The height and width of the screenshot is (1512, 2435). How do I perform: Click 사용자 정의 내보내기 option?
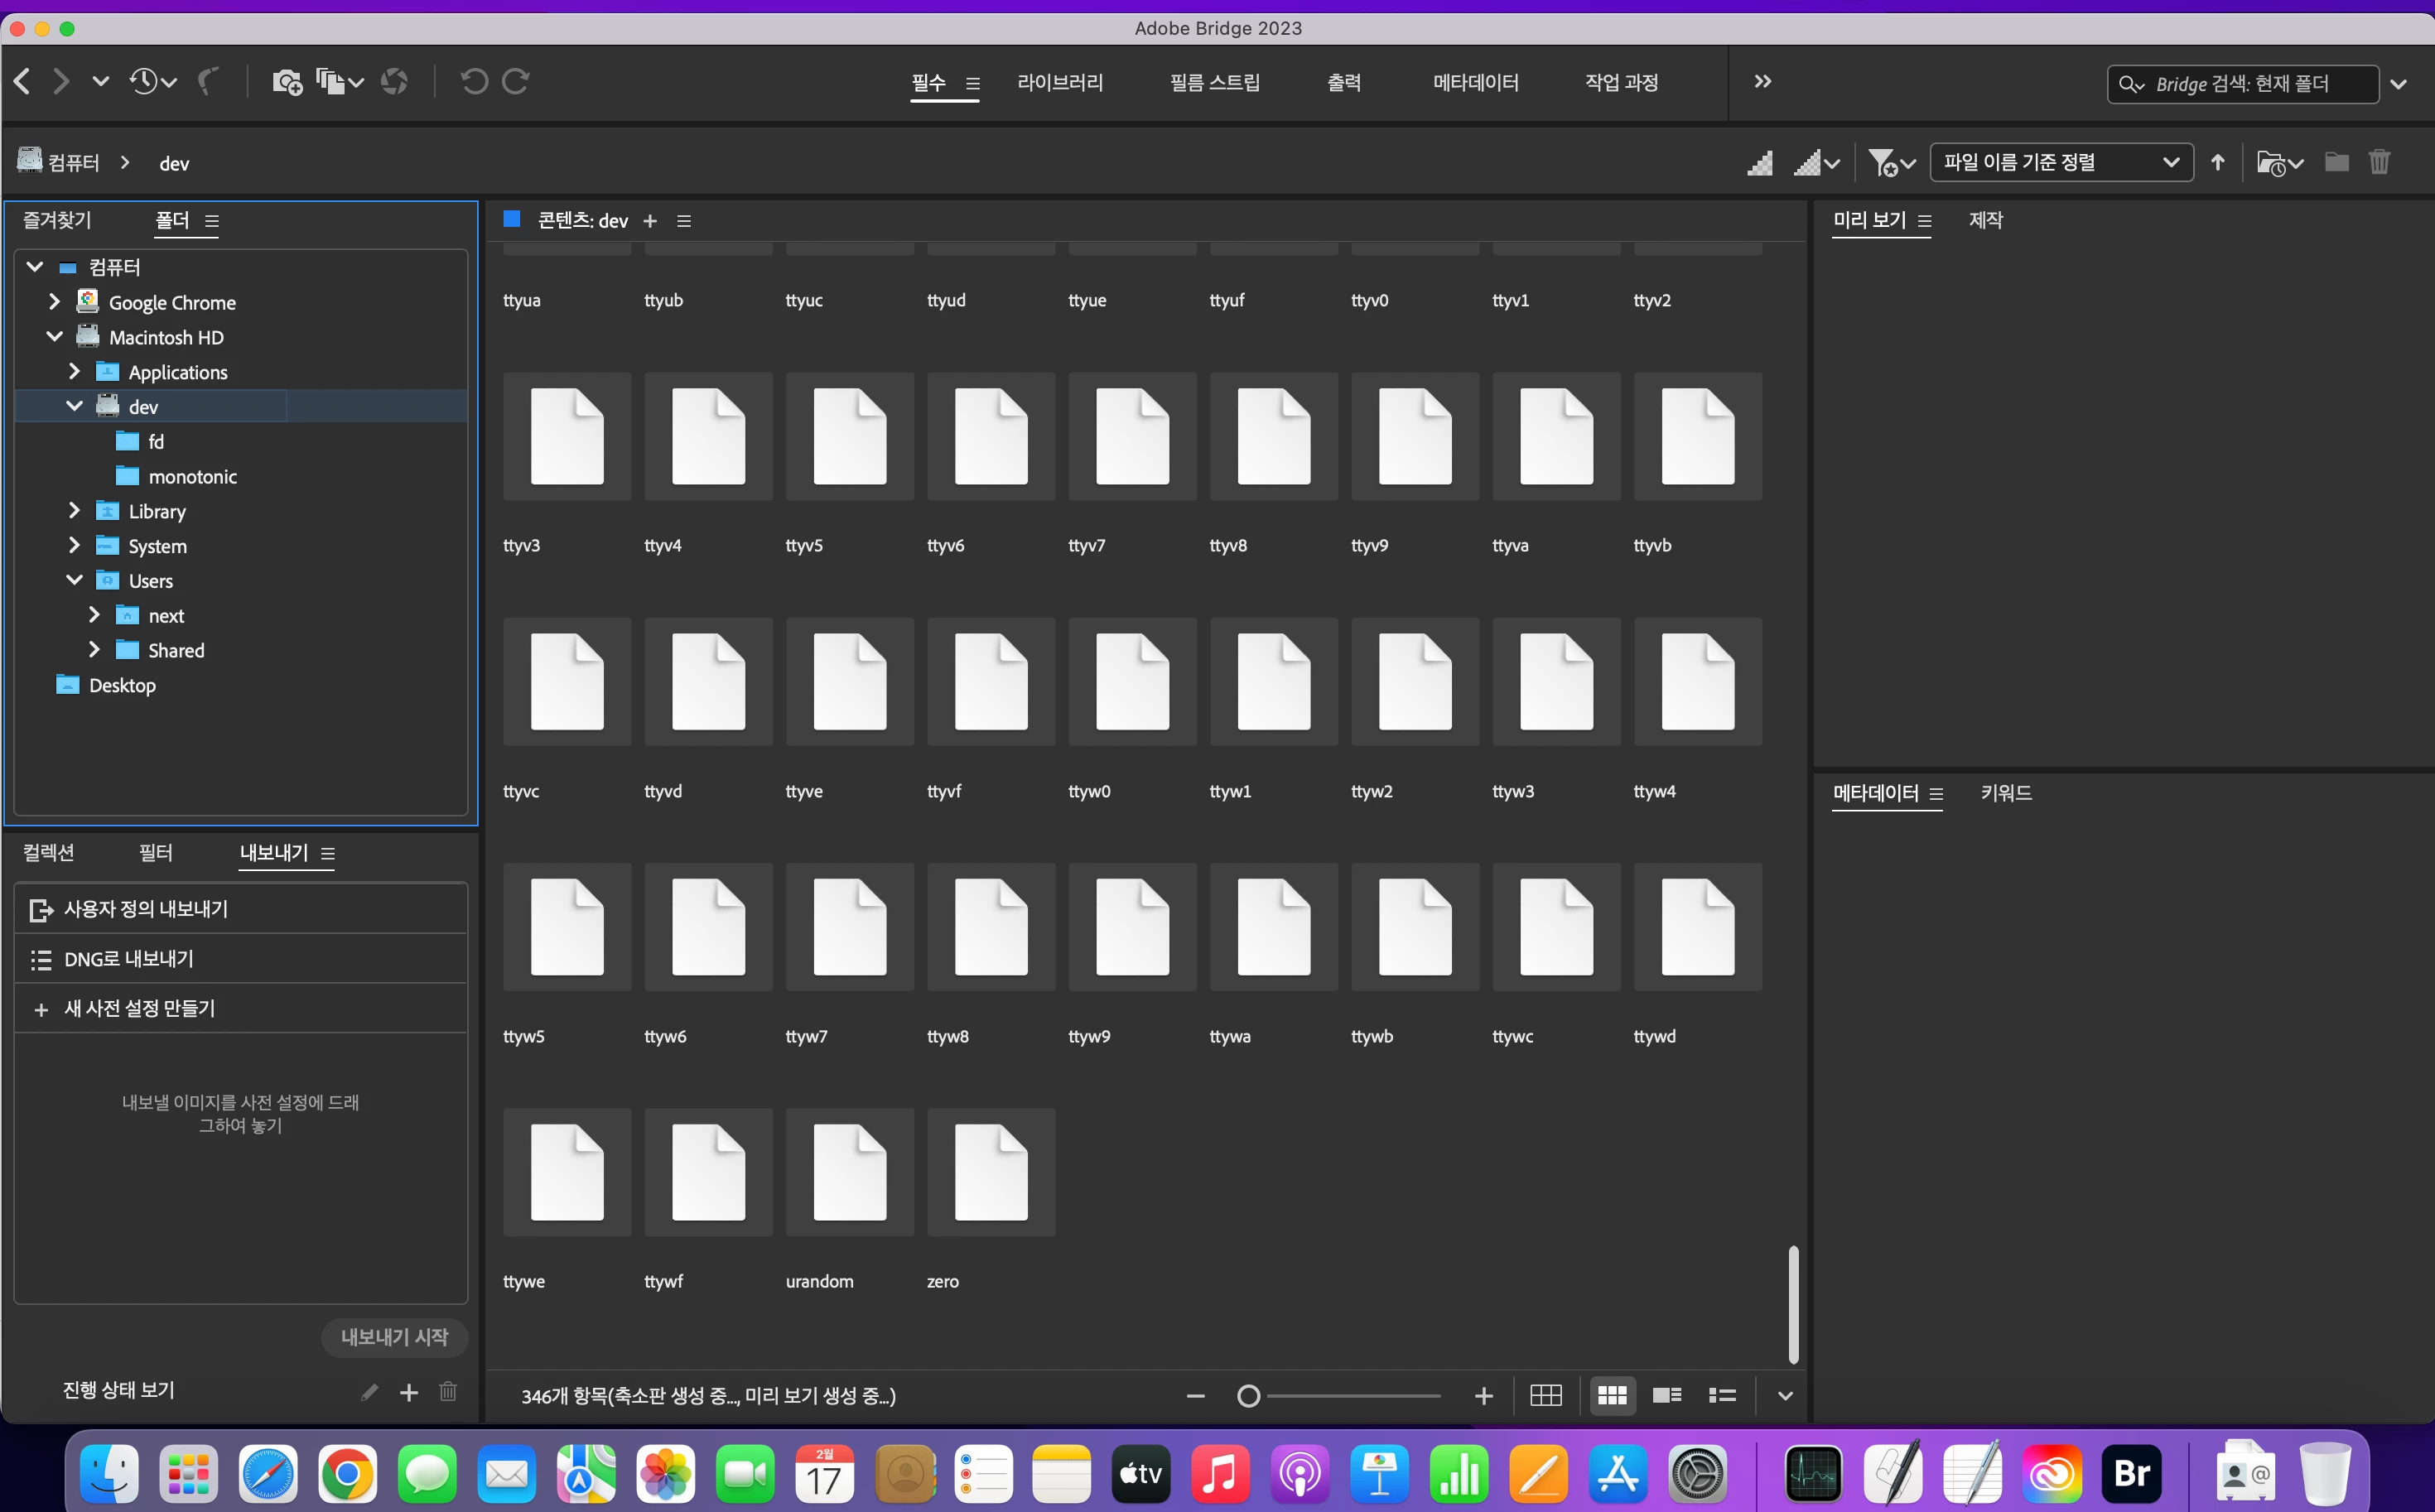146,909
